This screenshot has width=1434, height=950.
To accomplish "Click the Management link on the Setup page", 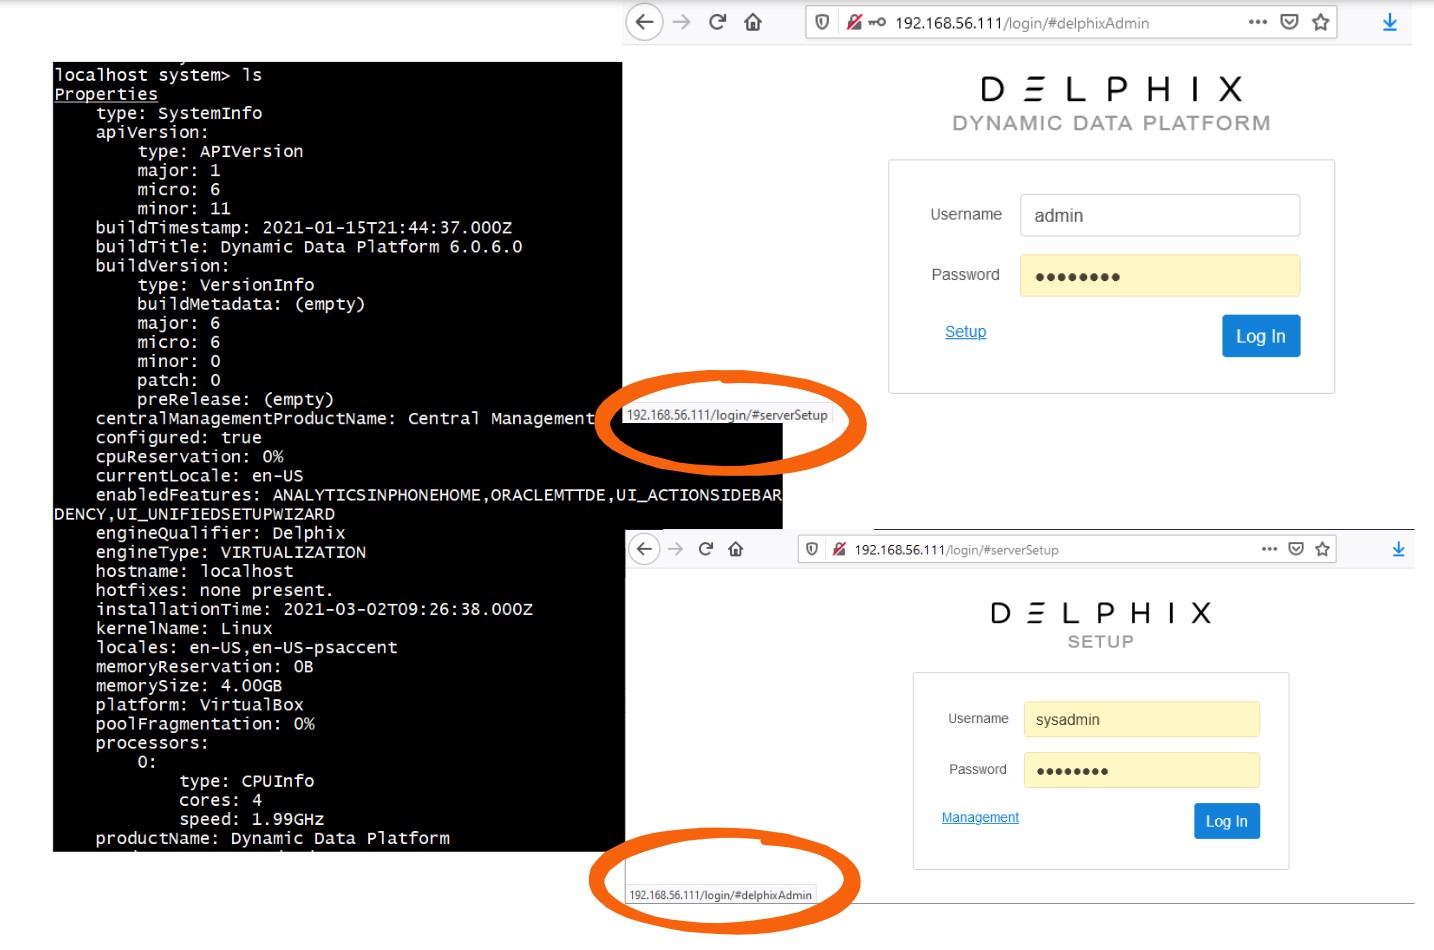I will tap(980, 818).
